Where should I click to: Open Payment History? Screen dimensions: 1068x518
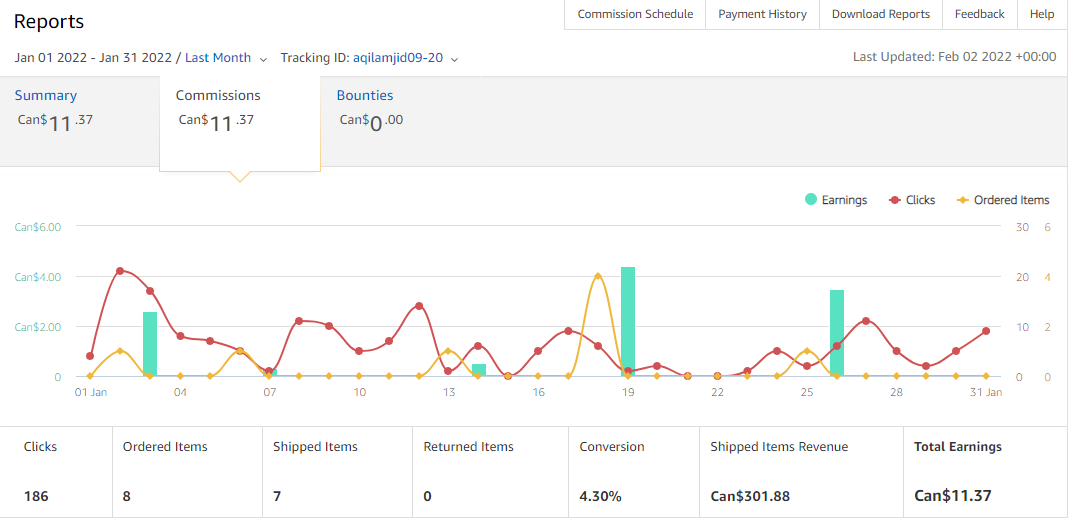click(762, 14)
